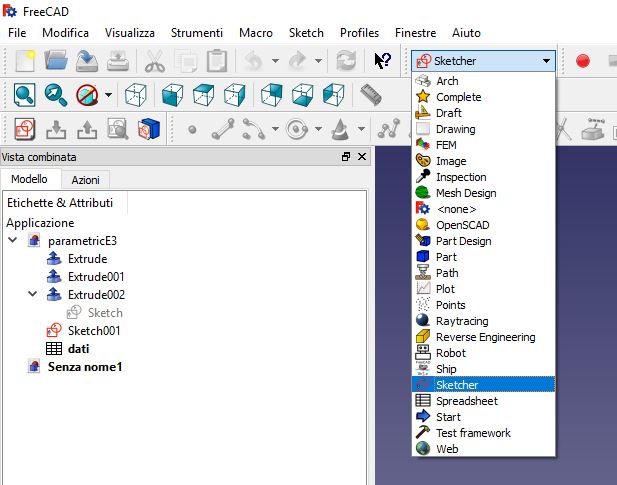The image size is (617, 485).
Task: Select the Arch workbench entry
Action: pos(483,81)
